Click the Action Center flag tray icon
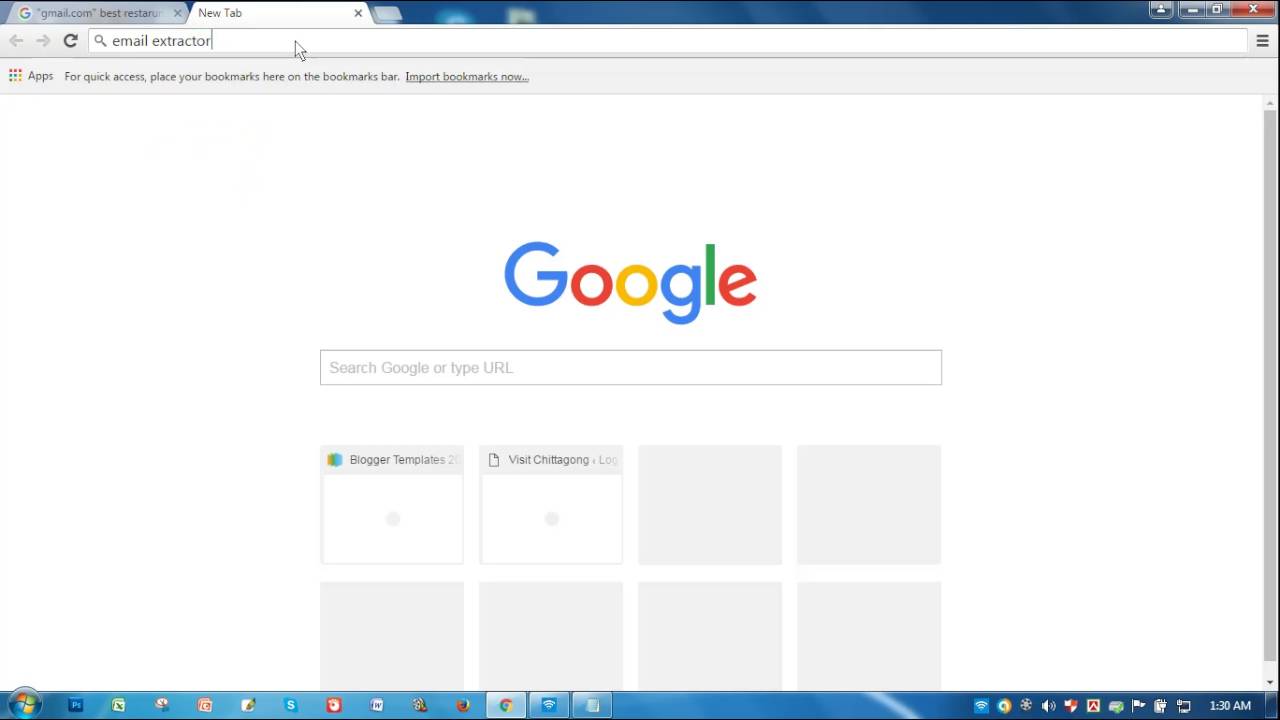Image resolution: width=1280 pixels, height=720 pixels. point(1138,706)
